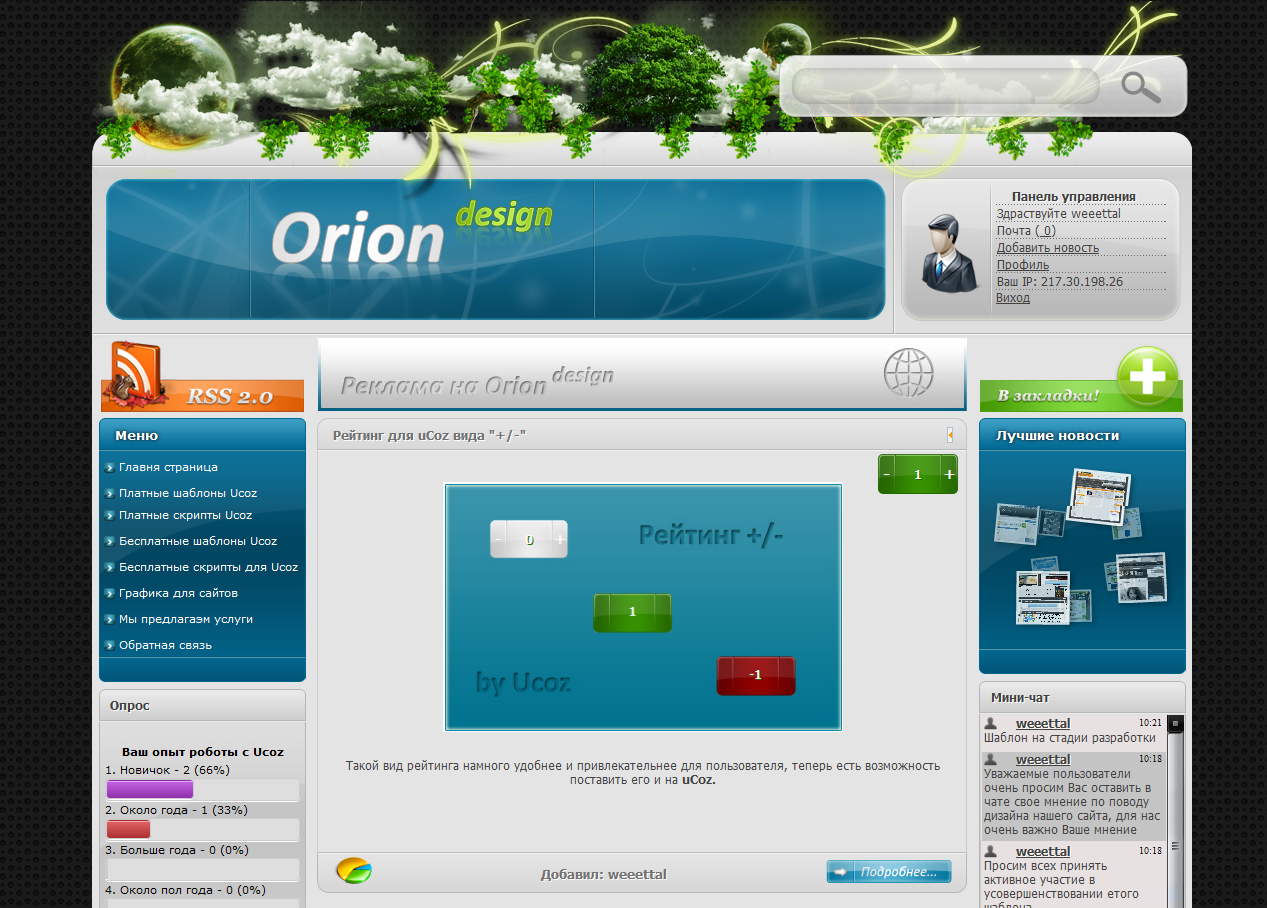The height and width of the screenshot is (908, 1267).
Task: Click the small arrow icon in article header
Action: click(x=949, y=435)
